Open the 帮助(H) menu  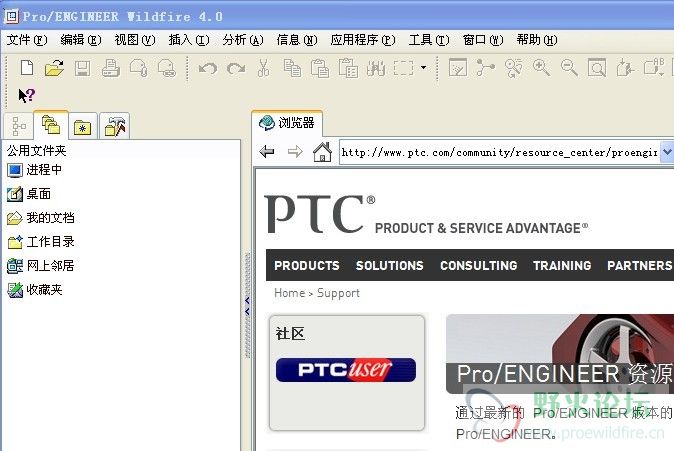click(x=537, y=40)
